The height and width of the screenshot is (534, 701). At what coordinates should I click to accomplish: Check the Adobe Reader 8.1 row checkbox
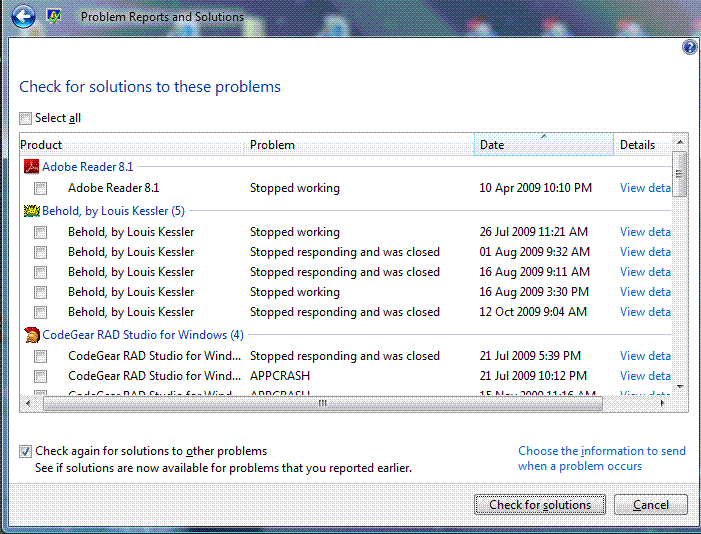point(41,188)
